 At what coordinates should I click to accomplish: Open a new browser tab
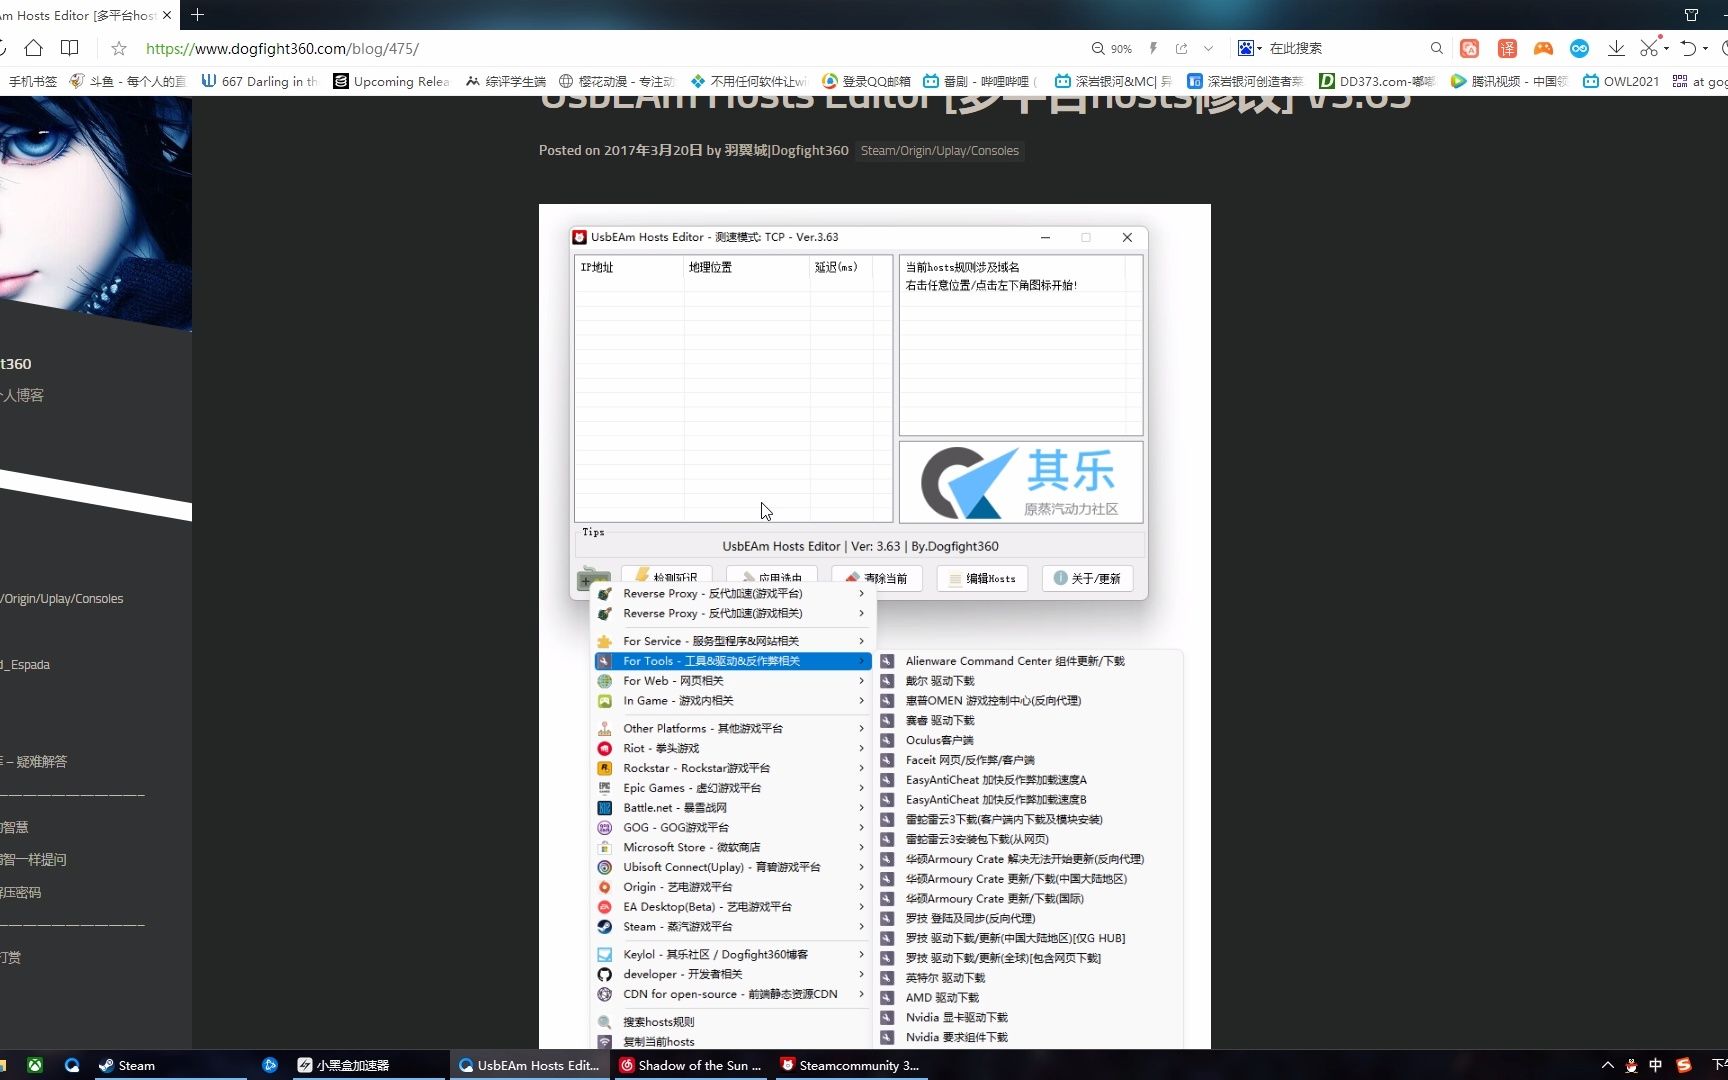(197, 15)
